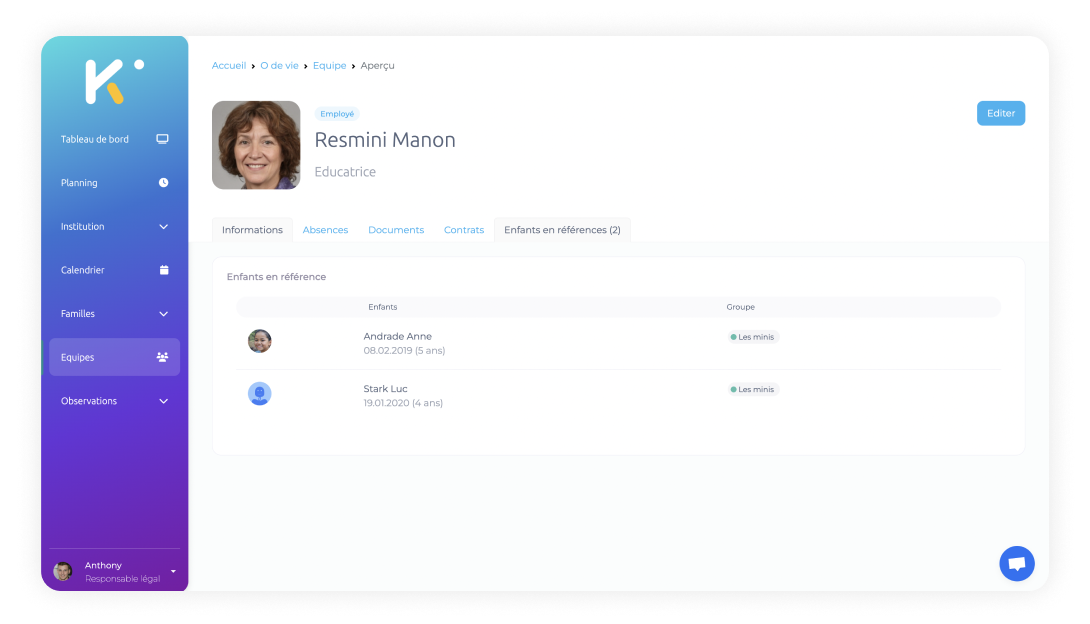Click birthdate 08.02.2019 (5 ans)
Image resolution: width=1090 pixels, height=624 pixels.
pyautogui.click(x=404, y=351)
